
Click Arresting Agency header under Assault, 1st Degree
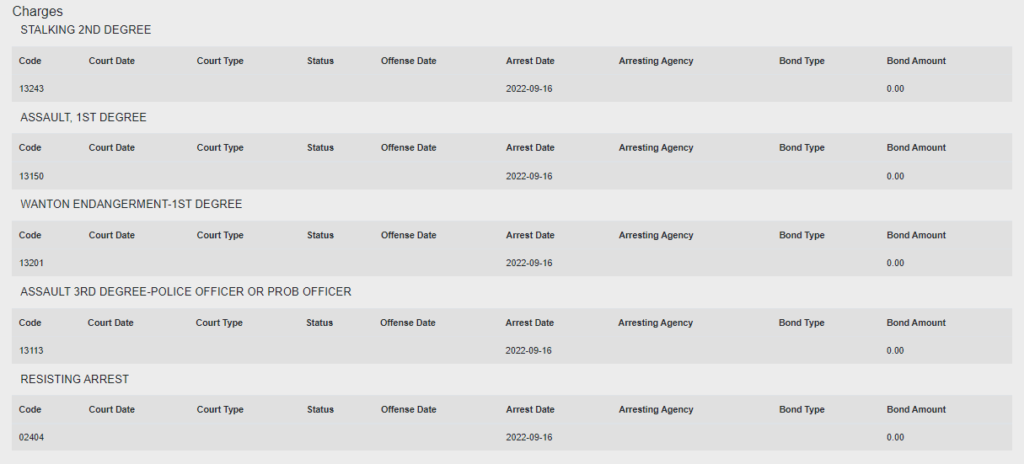[656, 148]
